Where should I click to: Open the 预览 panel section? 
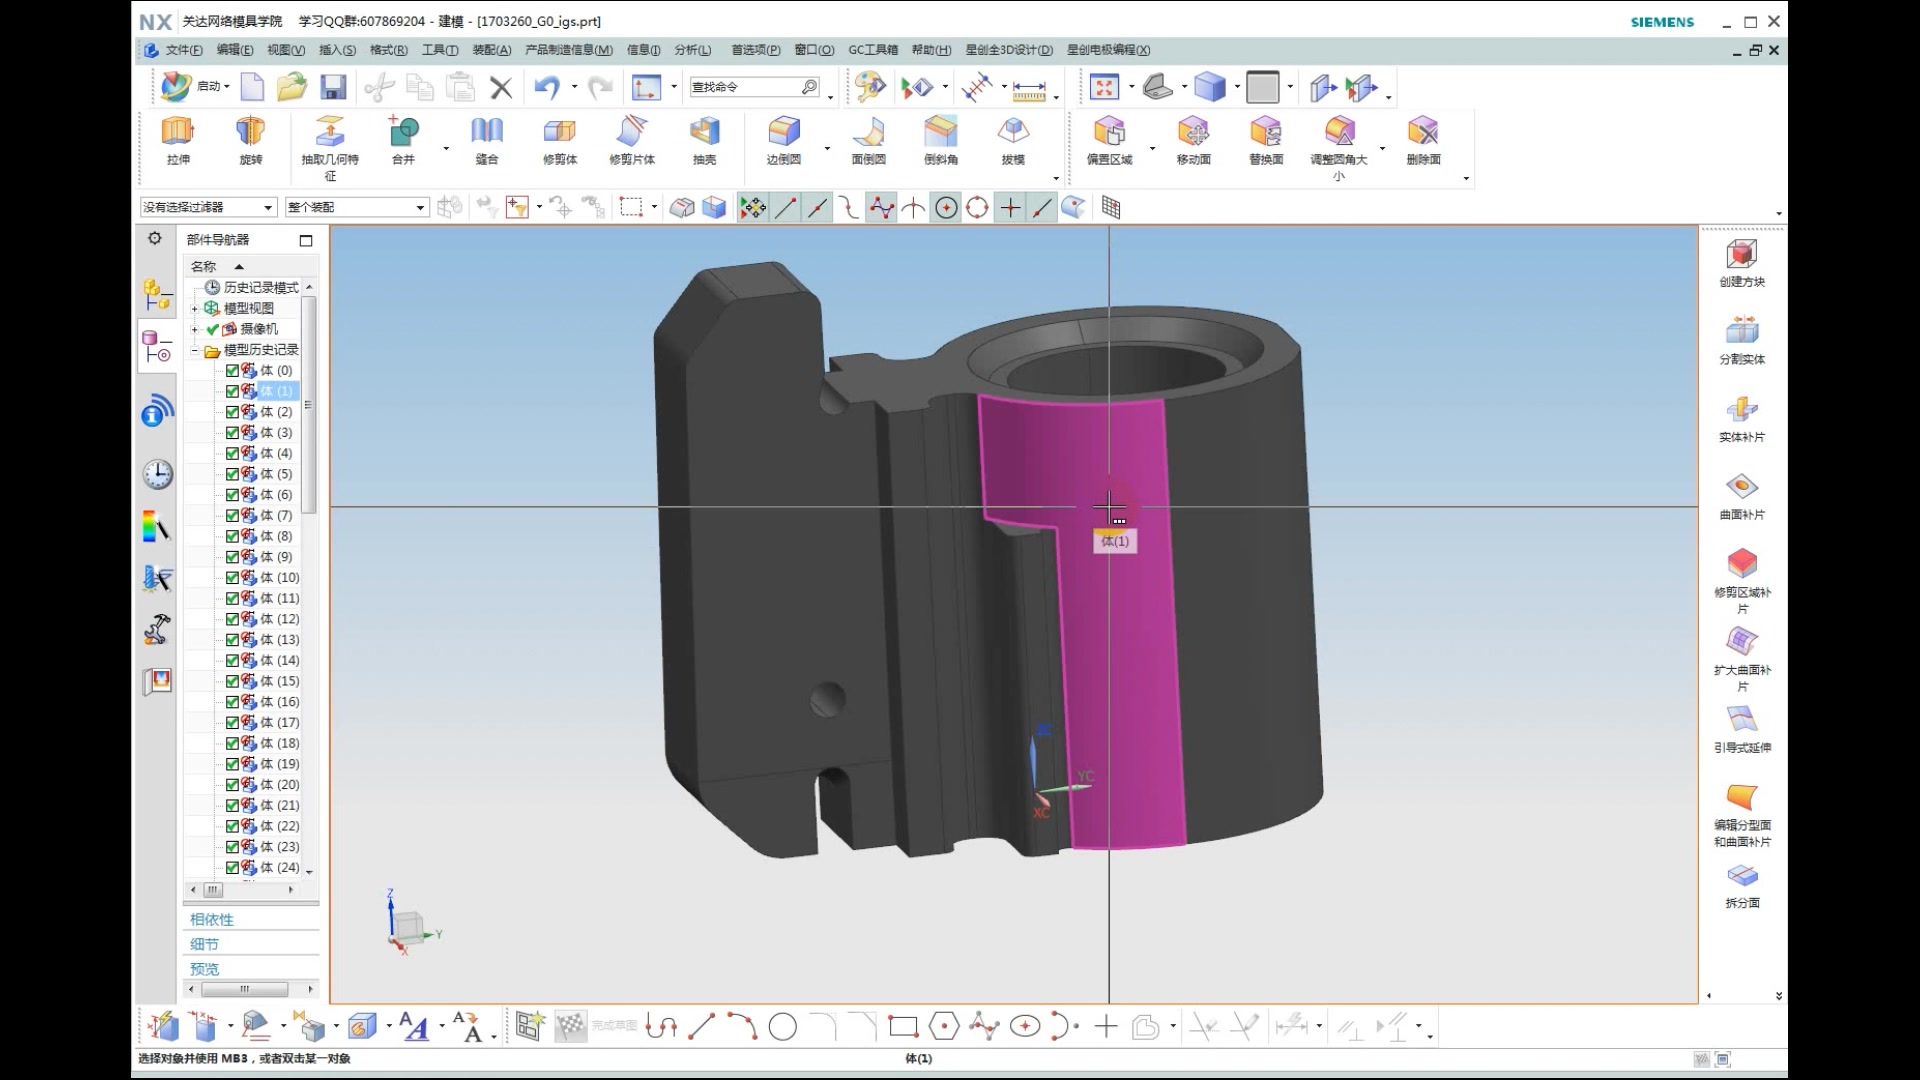click(205, 969)
